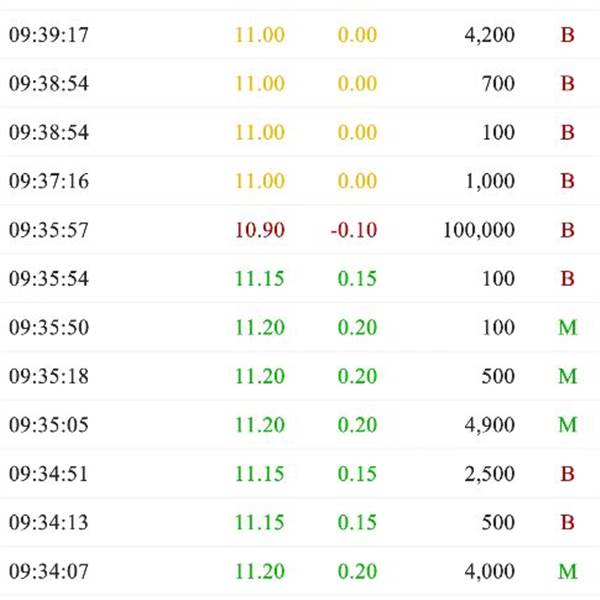Select the 09:35:18 timestamp
Viewport: 600px width, 600px height.
pyautogui.click(x=49, y=376)
